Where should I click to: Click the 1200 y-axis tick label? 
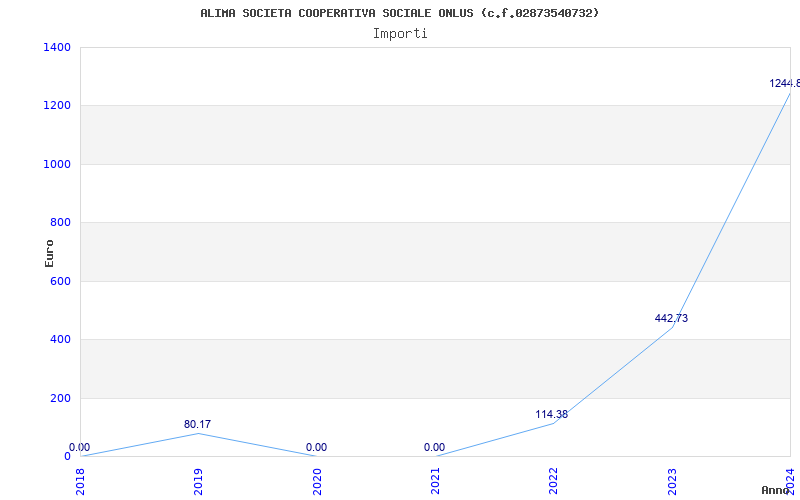click(57, 106)
